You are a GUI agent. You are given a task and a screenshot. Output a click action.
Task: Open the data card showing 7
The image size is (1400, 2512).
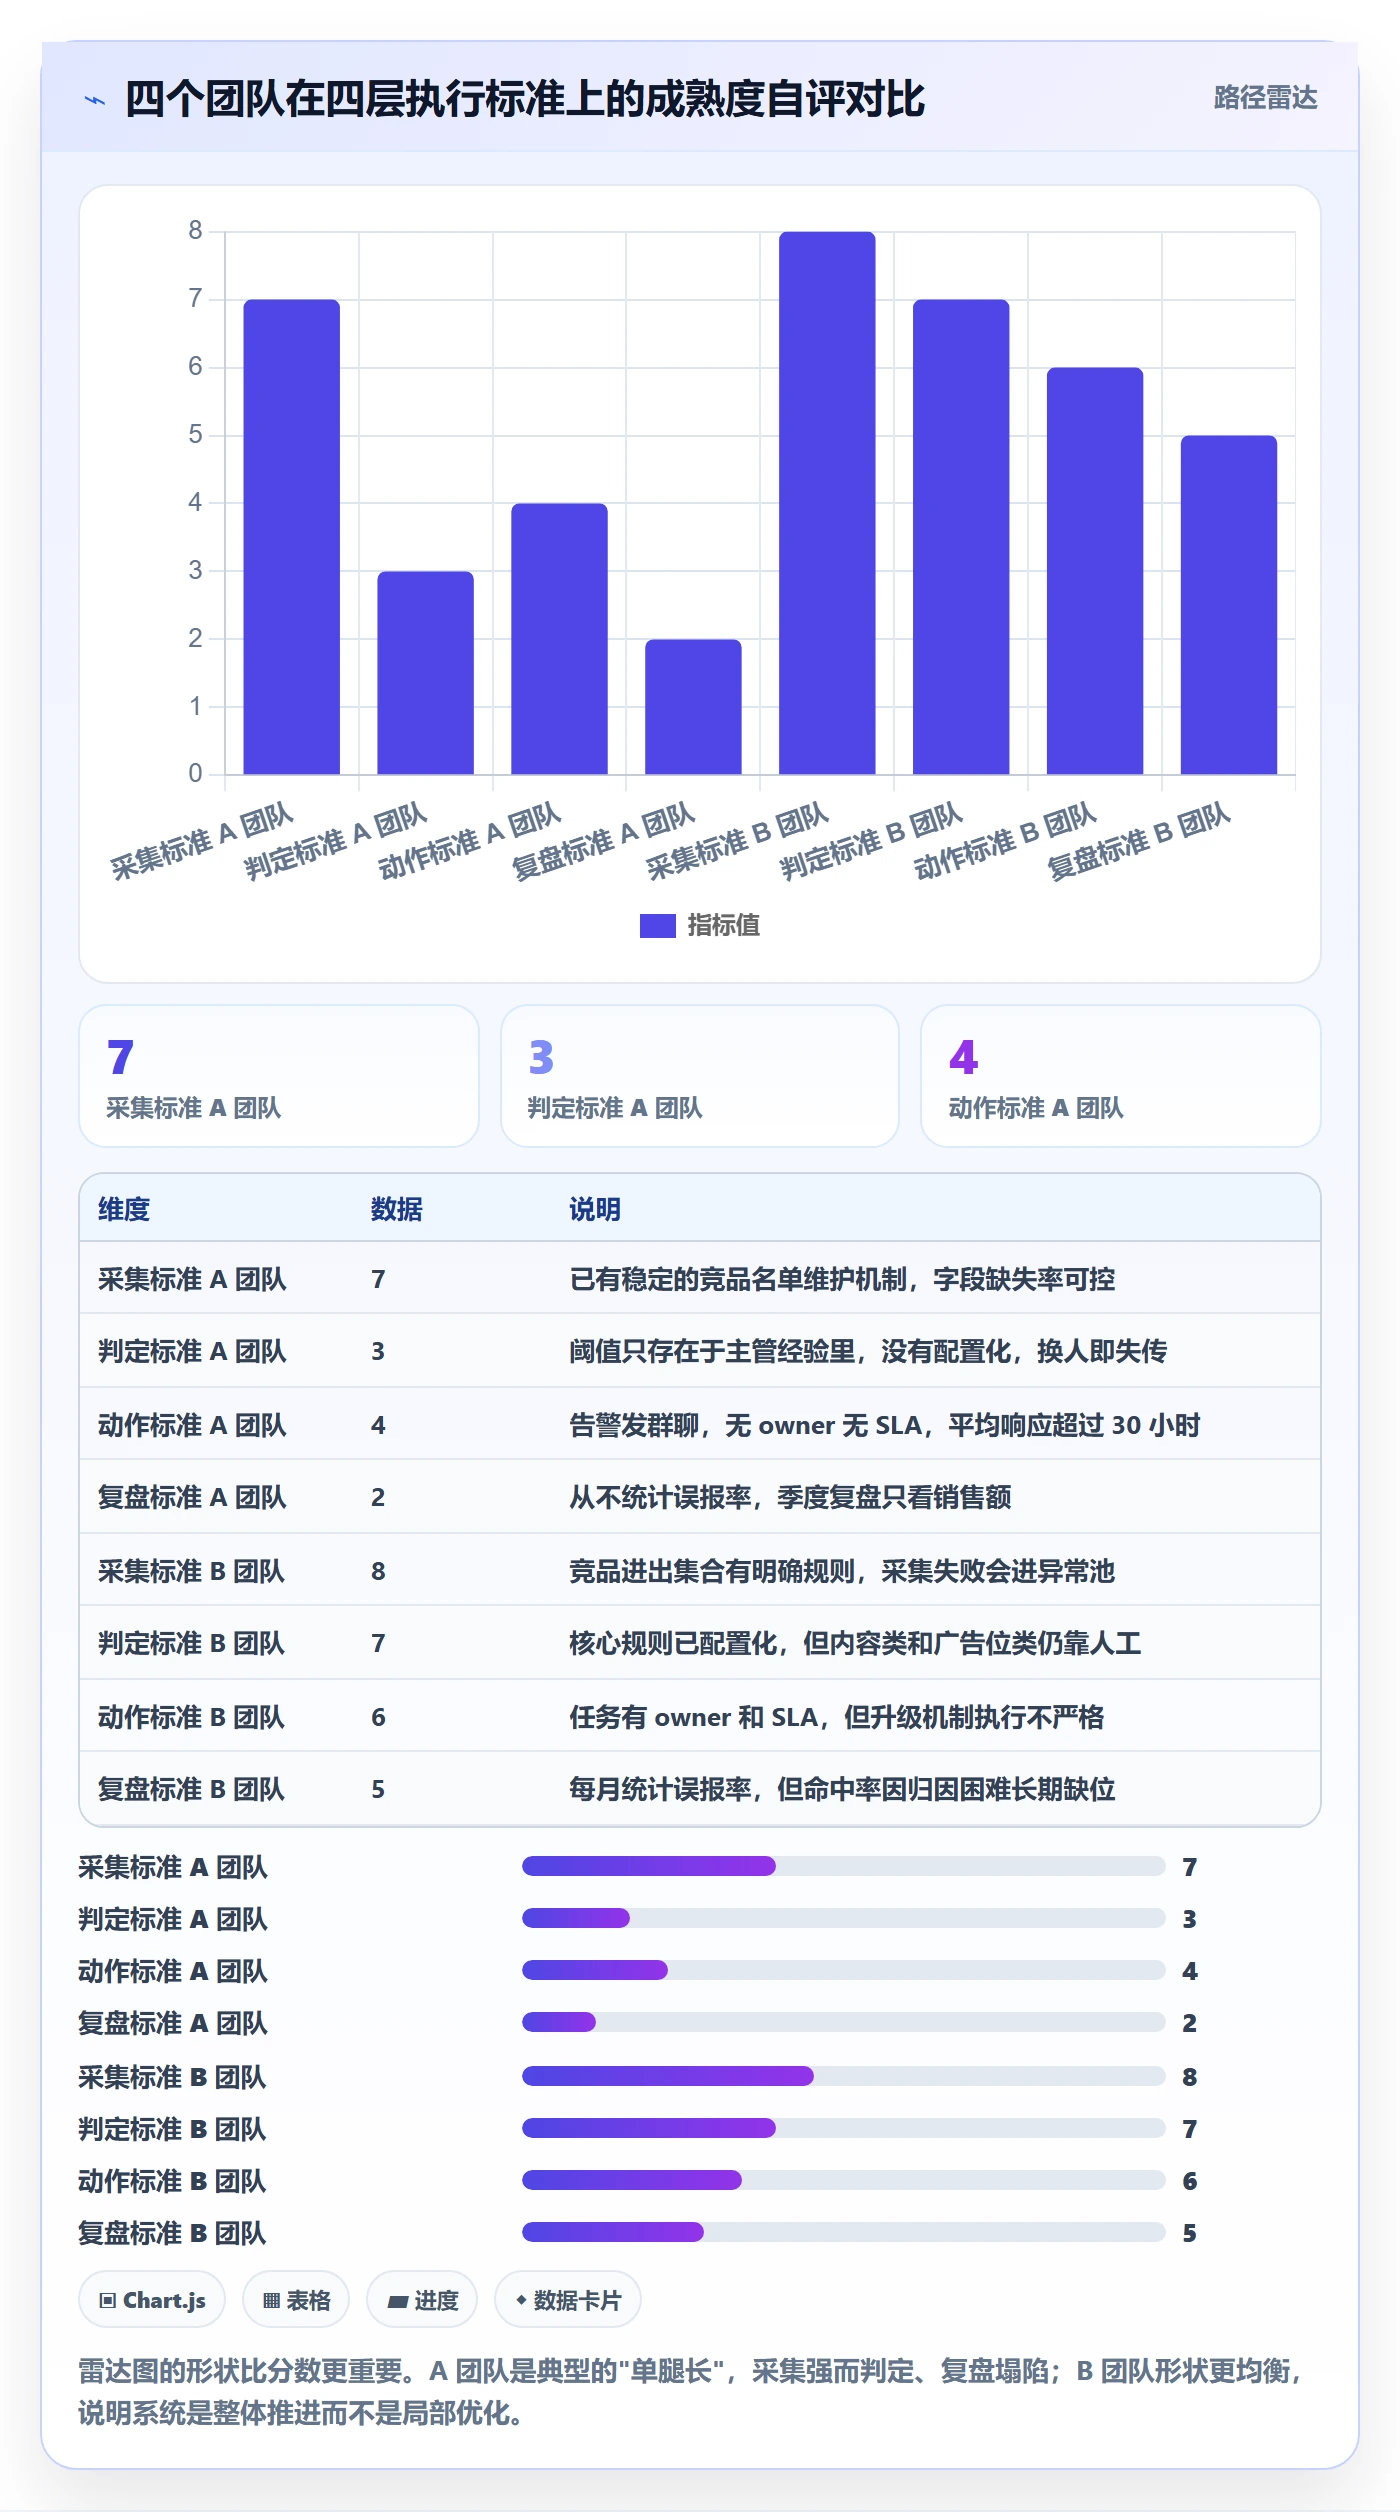(279, 1076)
